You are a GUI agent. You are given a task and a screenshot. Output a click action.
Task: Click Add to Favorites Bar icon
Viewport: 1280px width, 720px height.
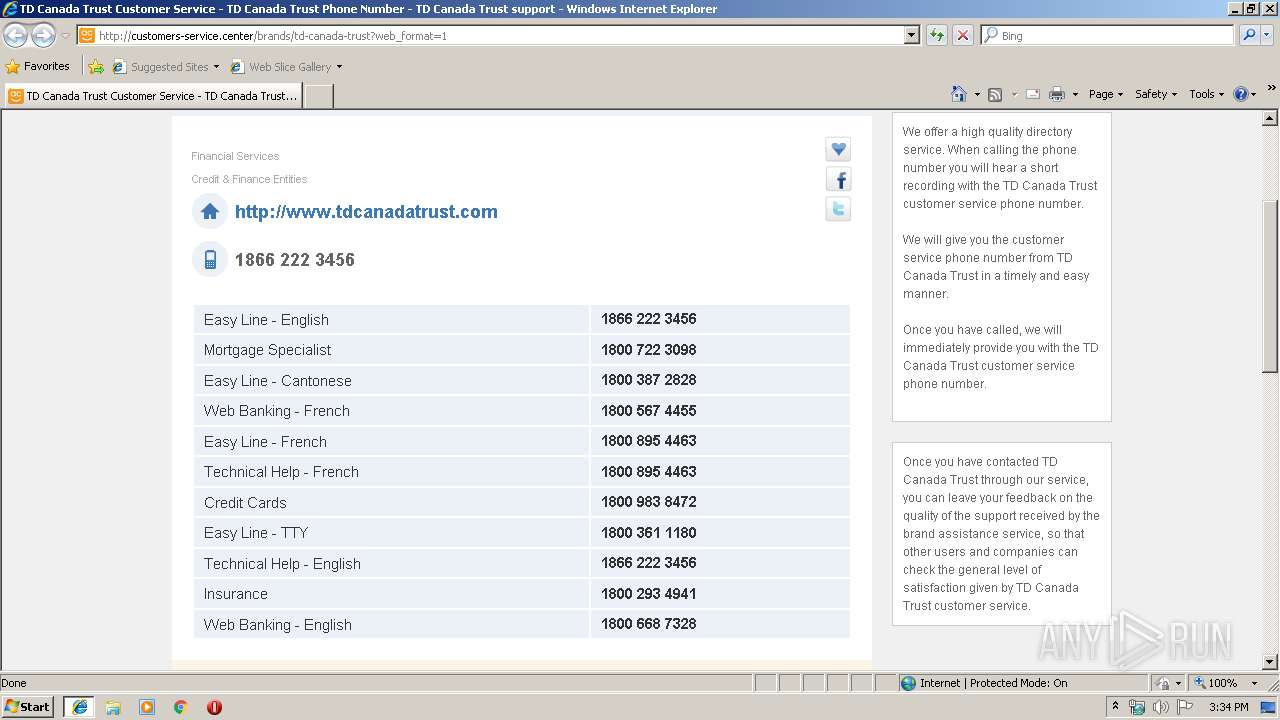[x=96, y=67]
